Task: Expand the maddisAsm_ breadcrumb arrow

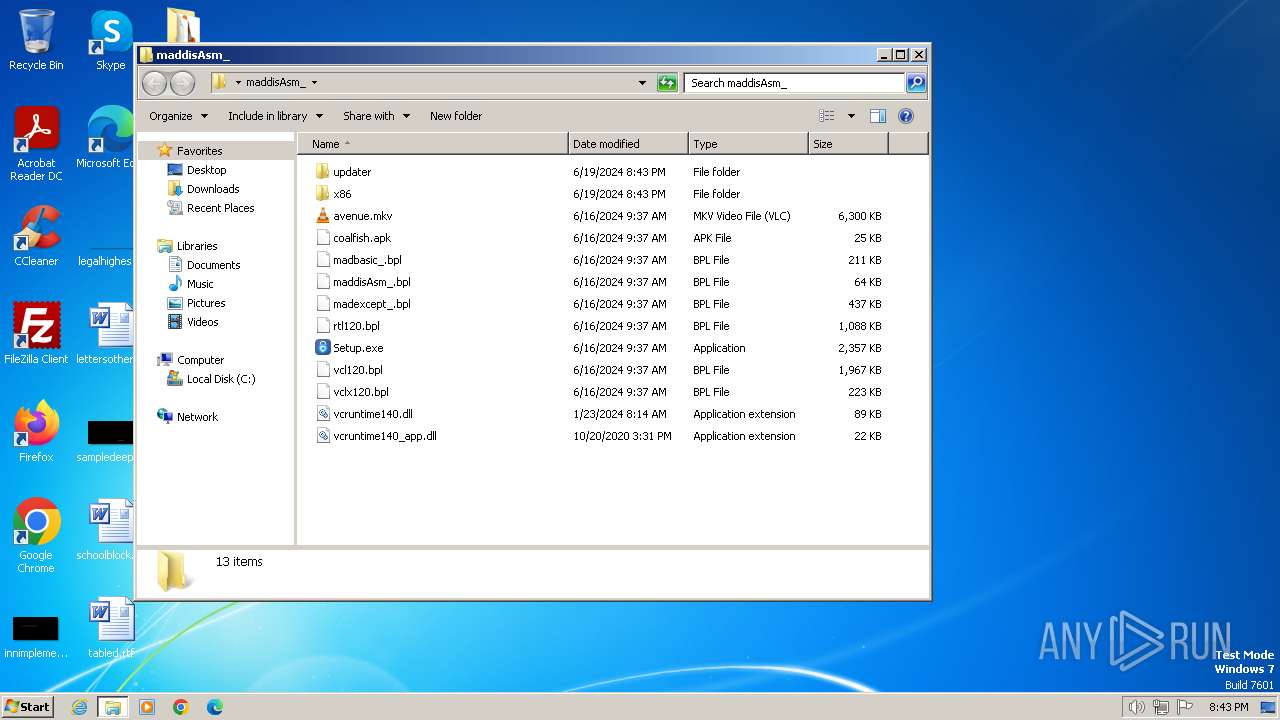Action: (314, 83)
